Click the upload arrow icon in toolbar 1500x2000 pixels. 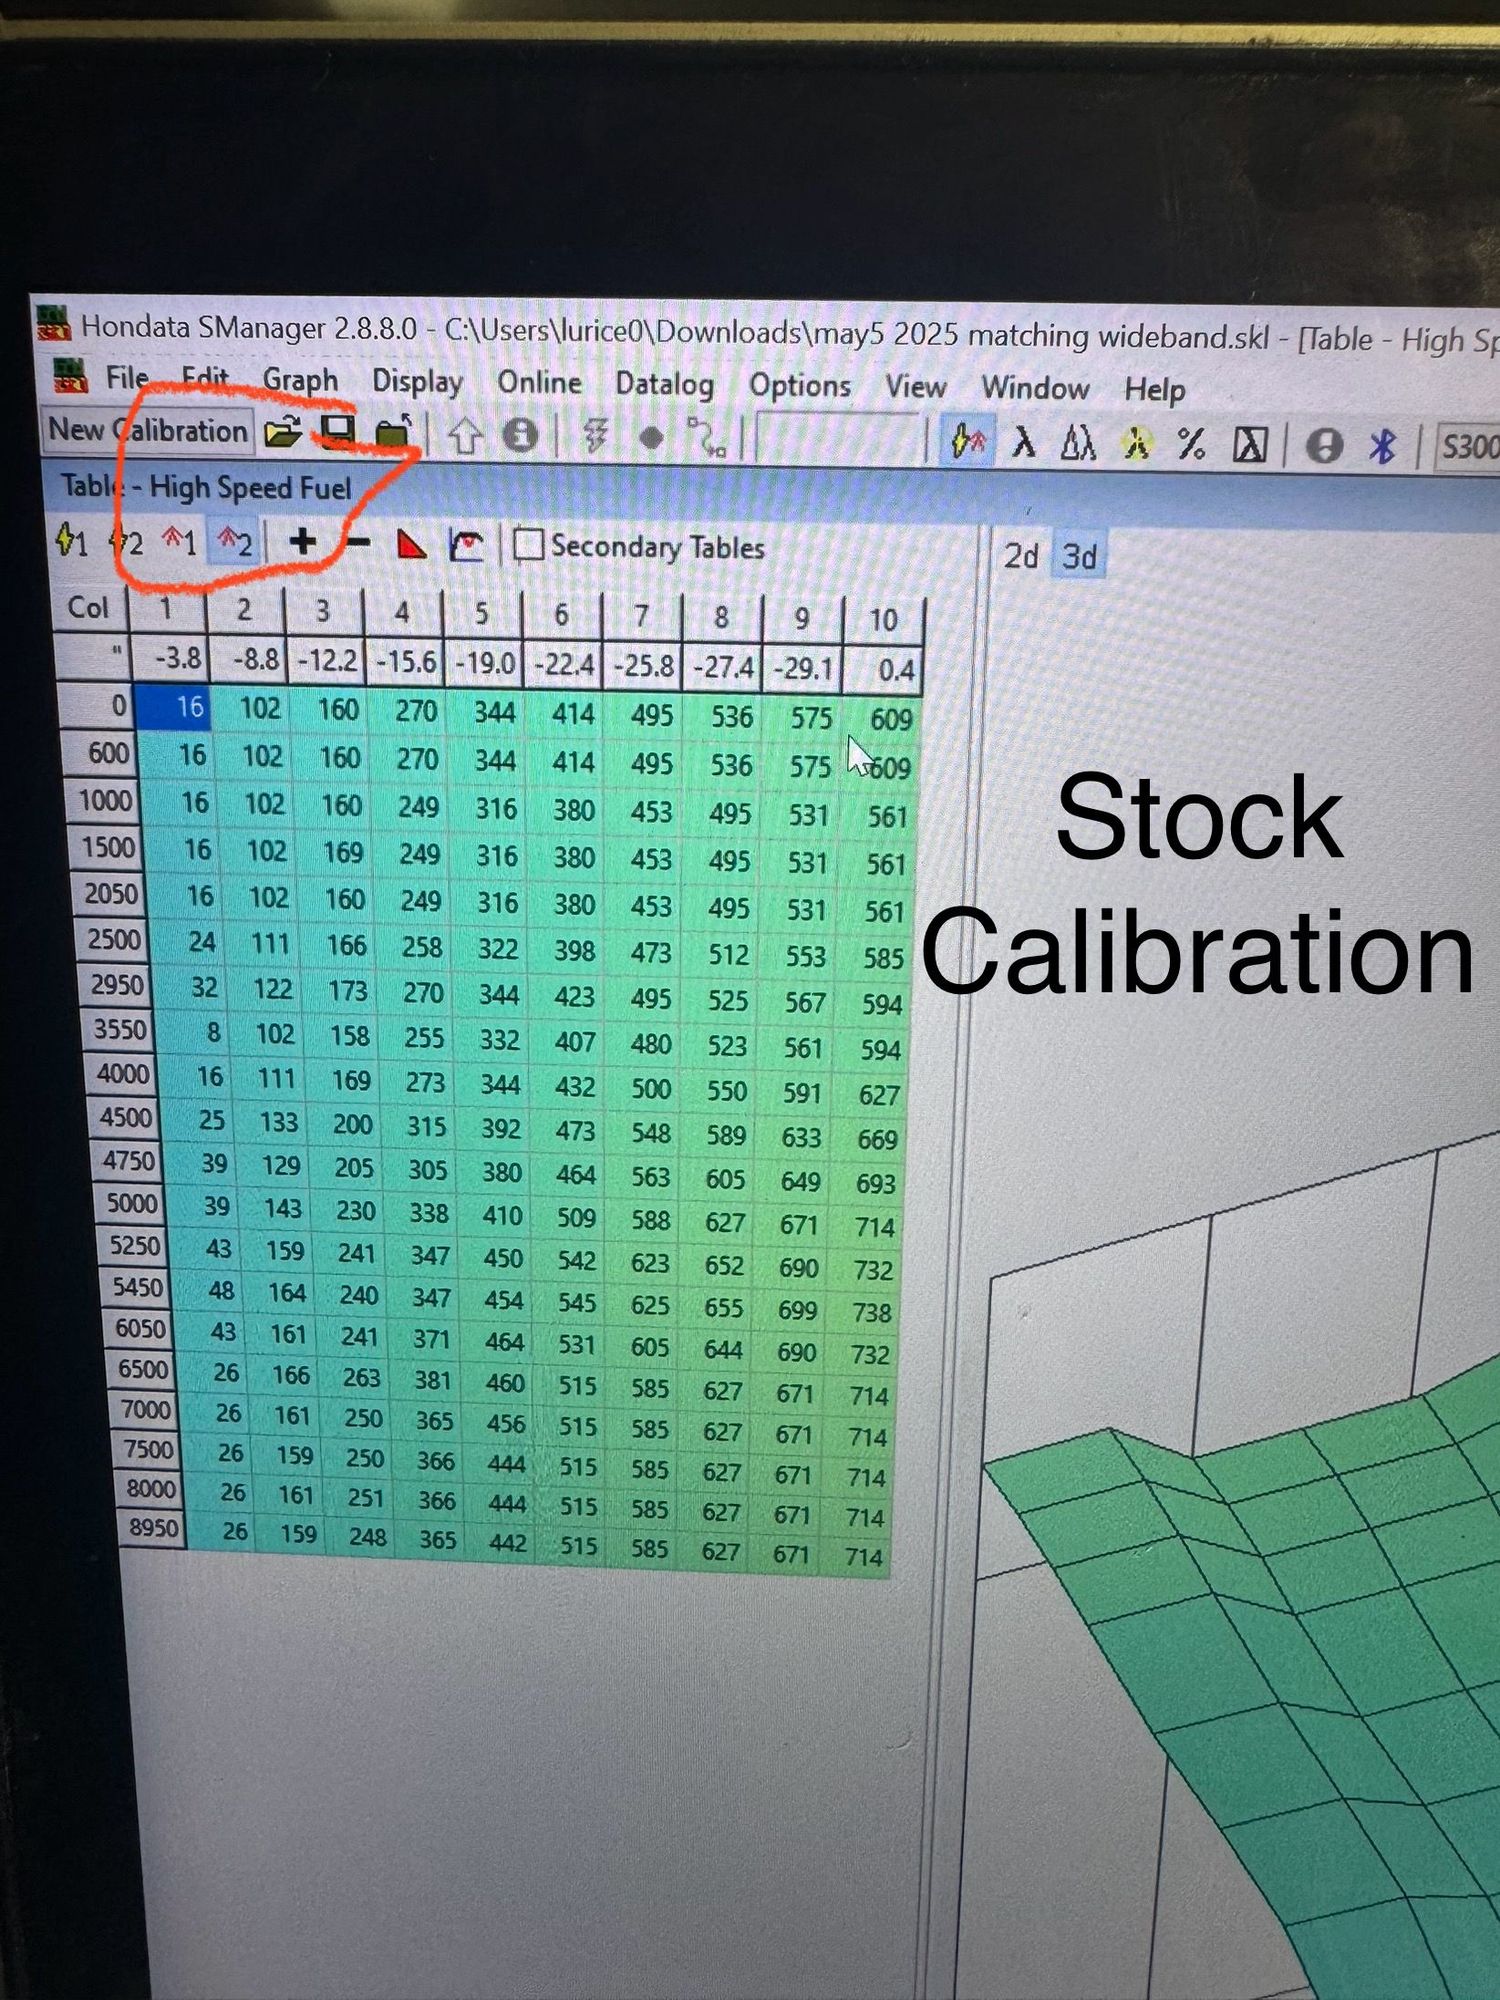point(464,436)
